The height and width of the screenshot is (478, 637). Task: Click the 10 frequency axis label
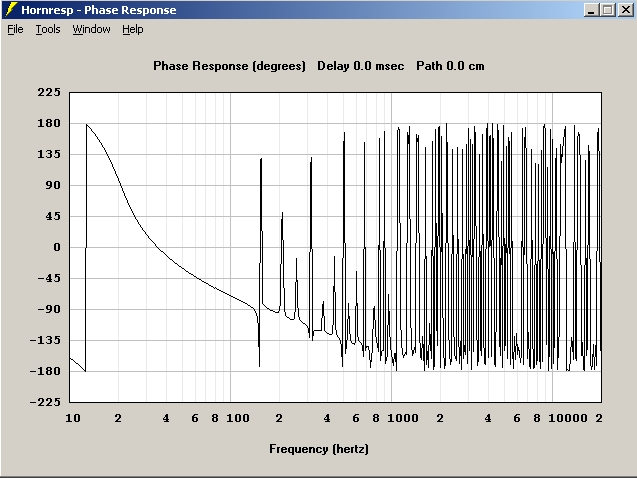point(73,418)
